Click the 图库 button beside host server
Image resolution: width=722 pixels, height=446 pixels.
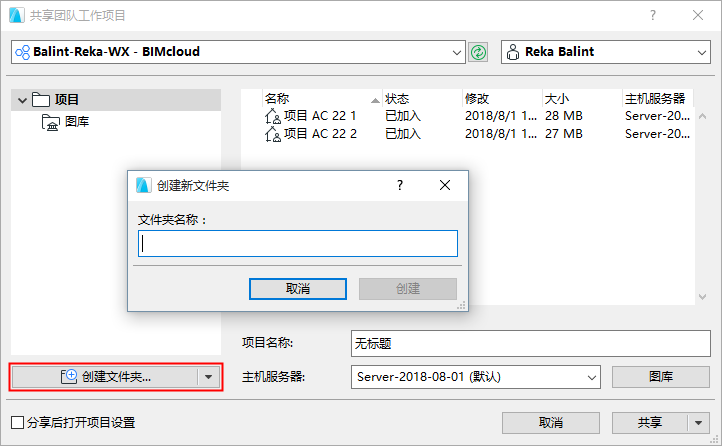pyautogui.click(x=661, y=377)
